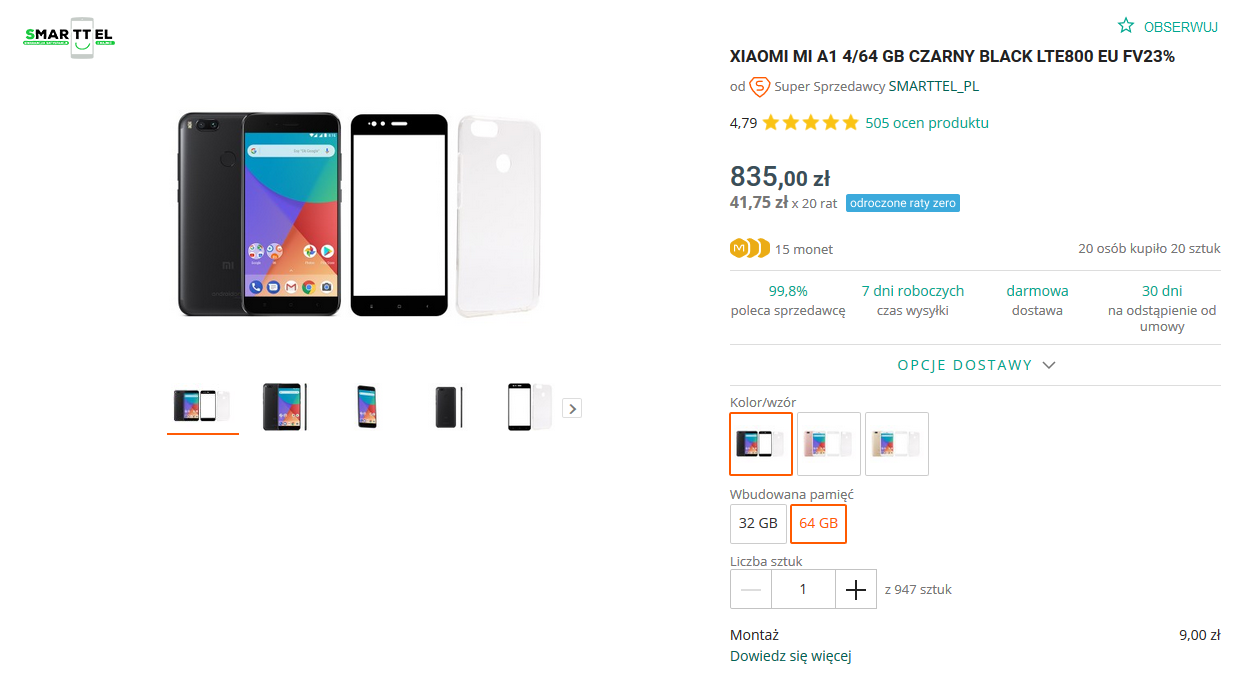The height and width of the screenshot is (676, 1239).
Task: View thumbnail of phone back side
Action: point(447,407)
